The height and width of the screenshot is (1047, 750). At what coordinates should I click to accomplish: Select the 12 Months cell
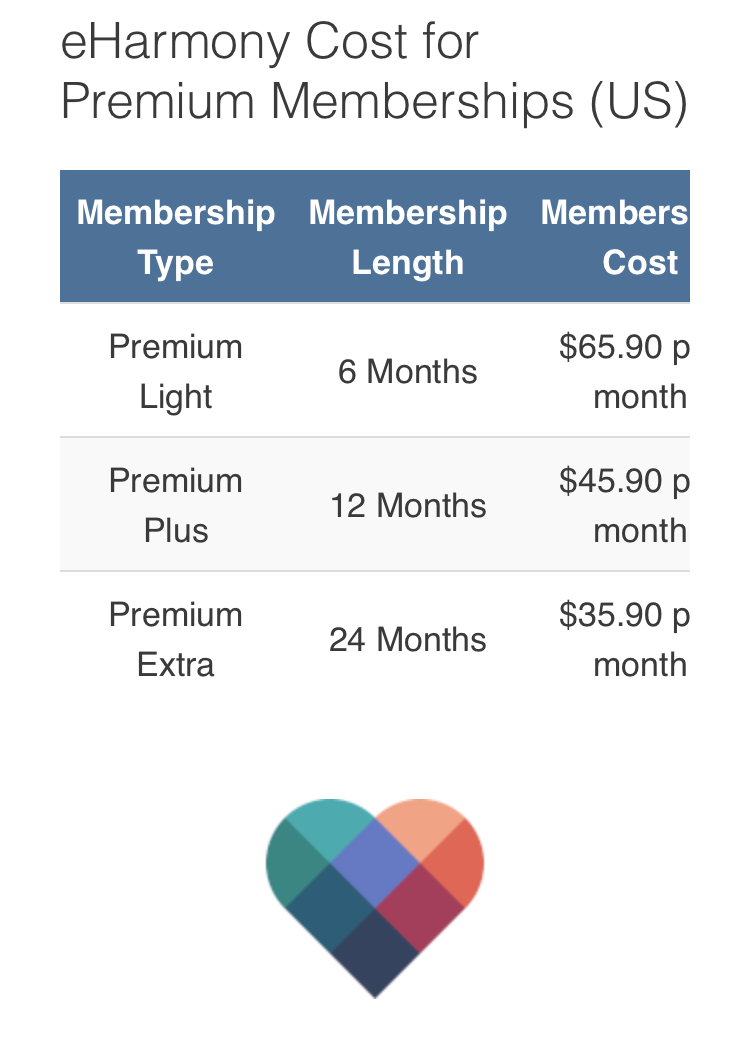[x=407, y=505]
